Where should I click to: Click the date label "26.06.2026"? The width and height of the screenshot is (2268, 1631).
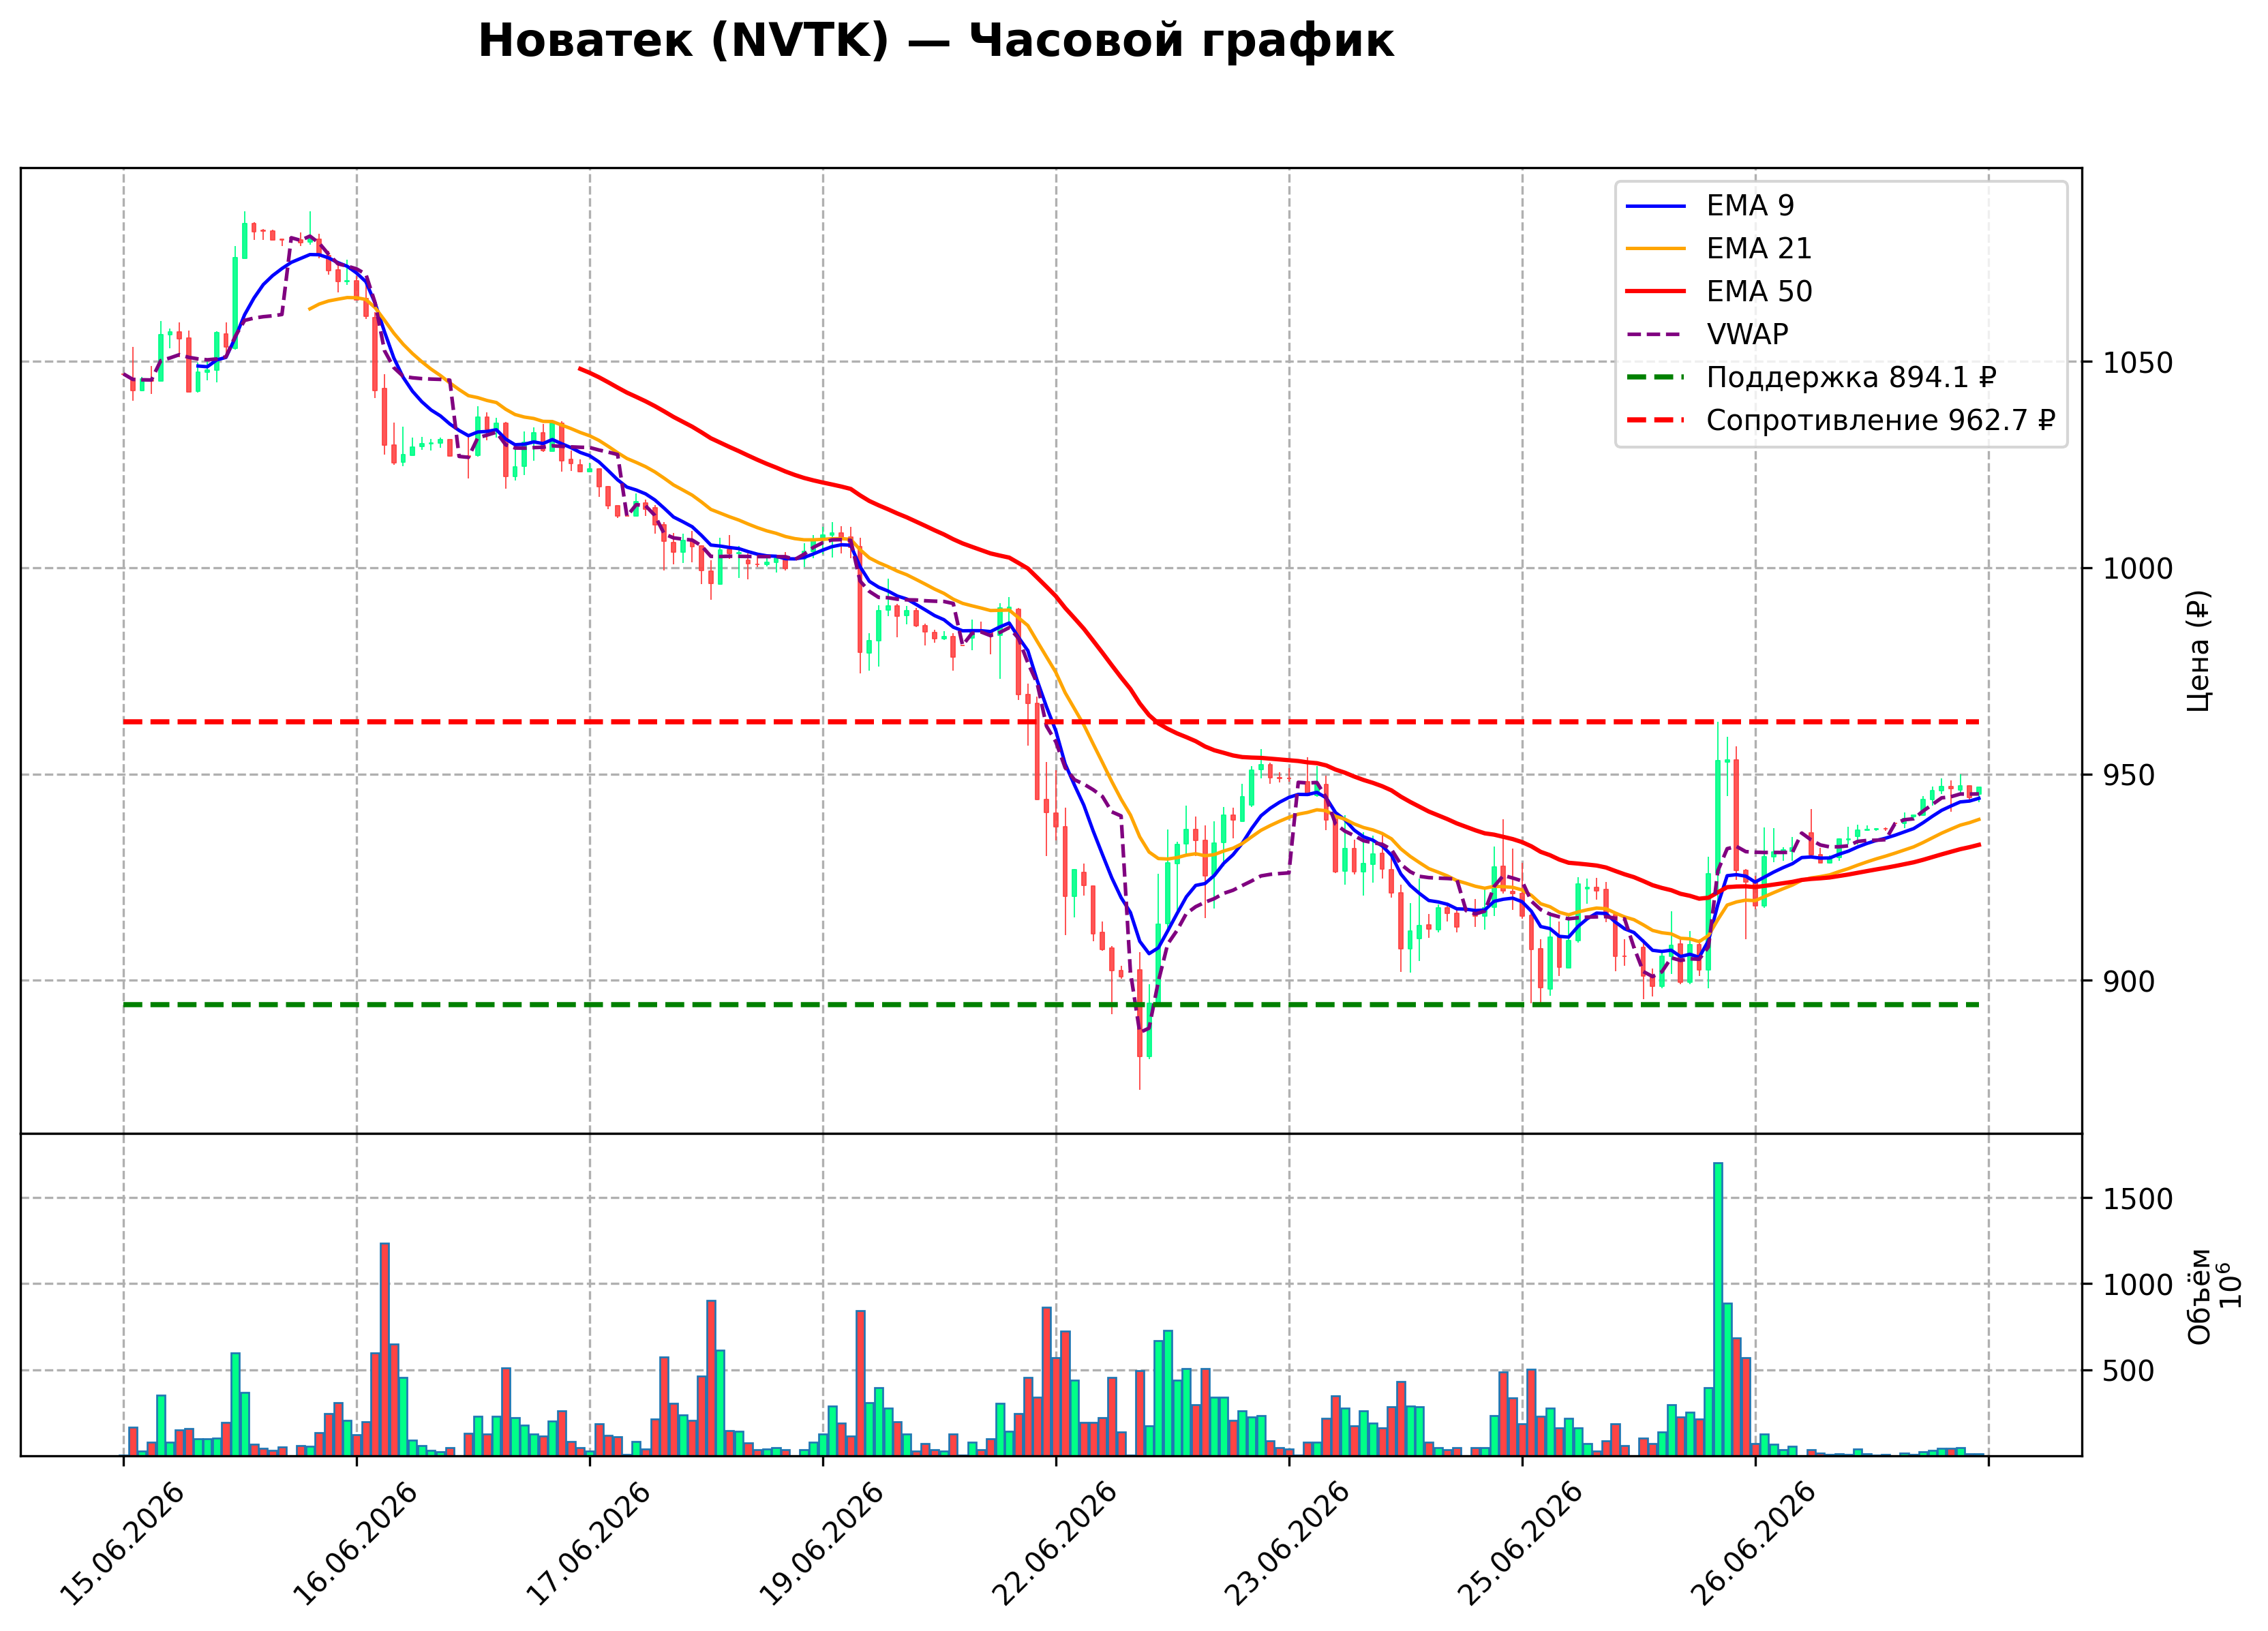(x=1754, y=1544)
